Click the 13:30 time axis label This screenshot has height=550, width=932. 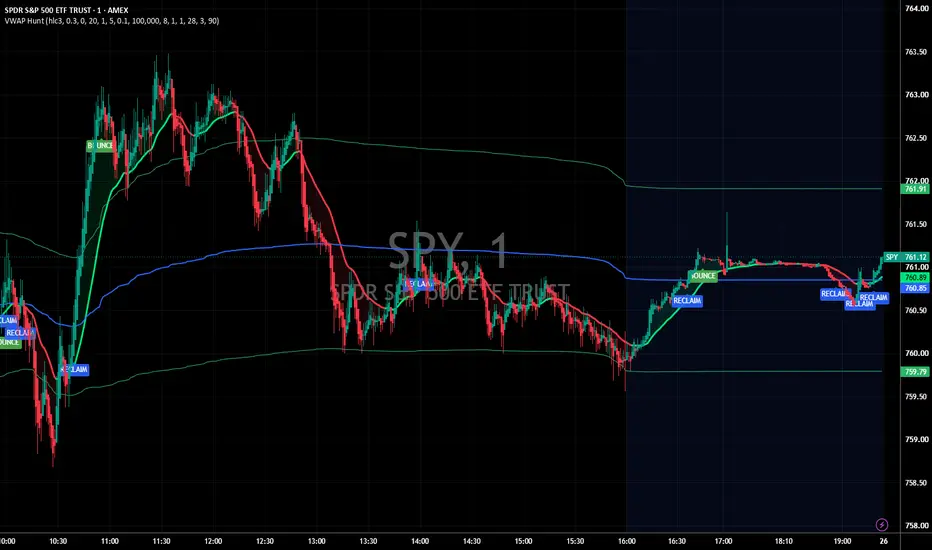[369, 541]
